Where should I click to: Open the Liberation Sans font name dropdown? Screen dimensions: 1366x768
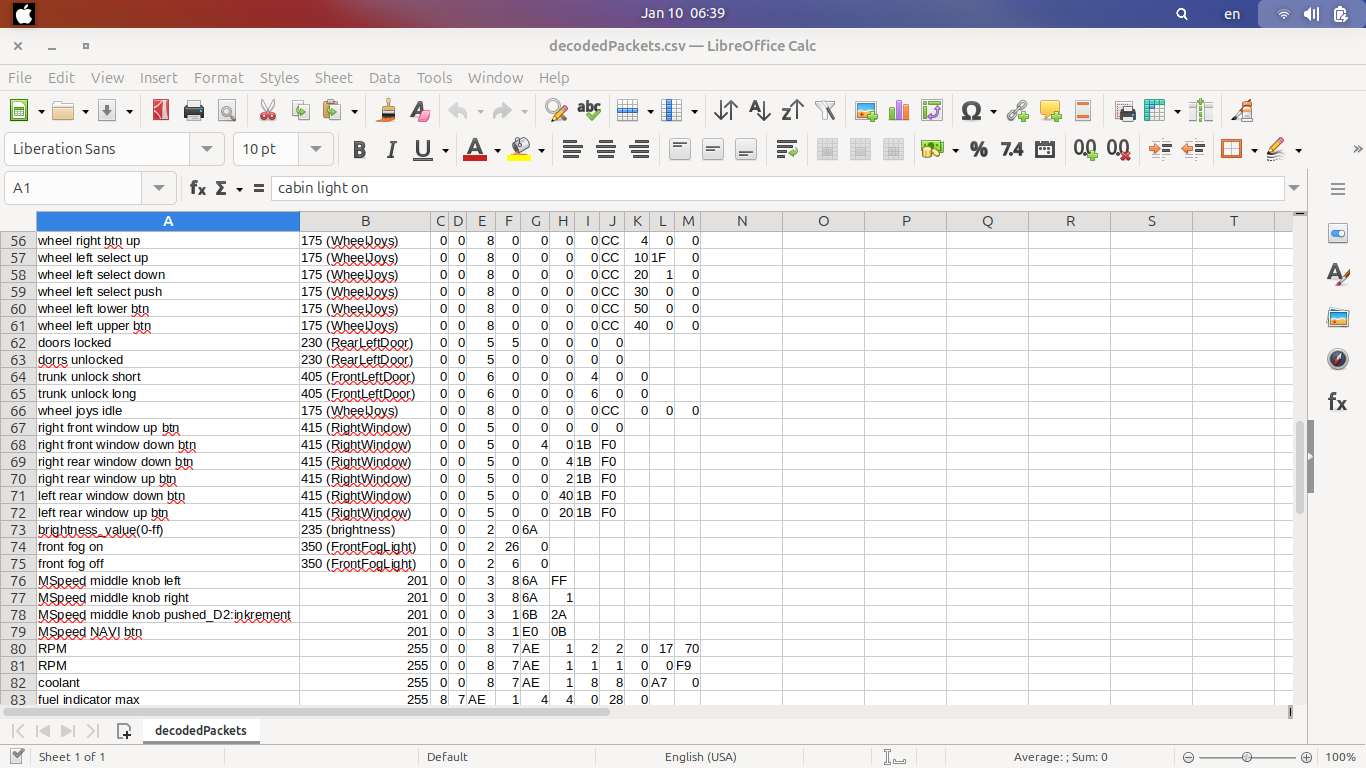(x=207, y=149)
